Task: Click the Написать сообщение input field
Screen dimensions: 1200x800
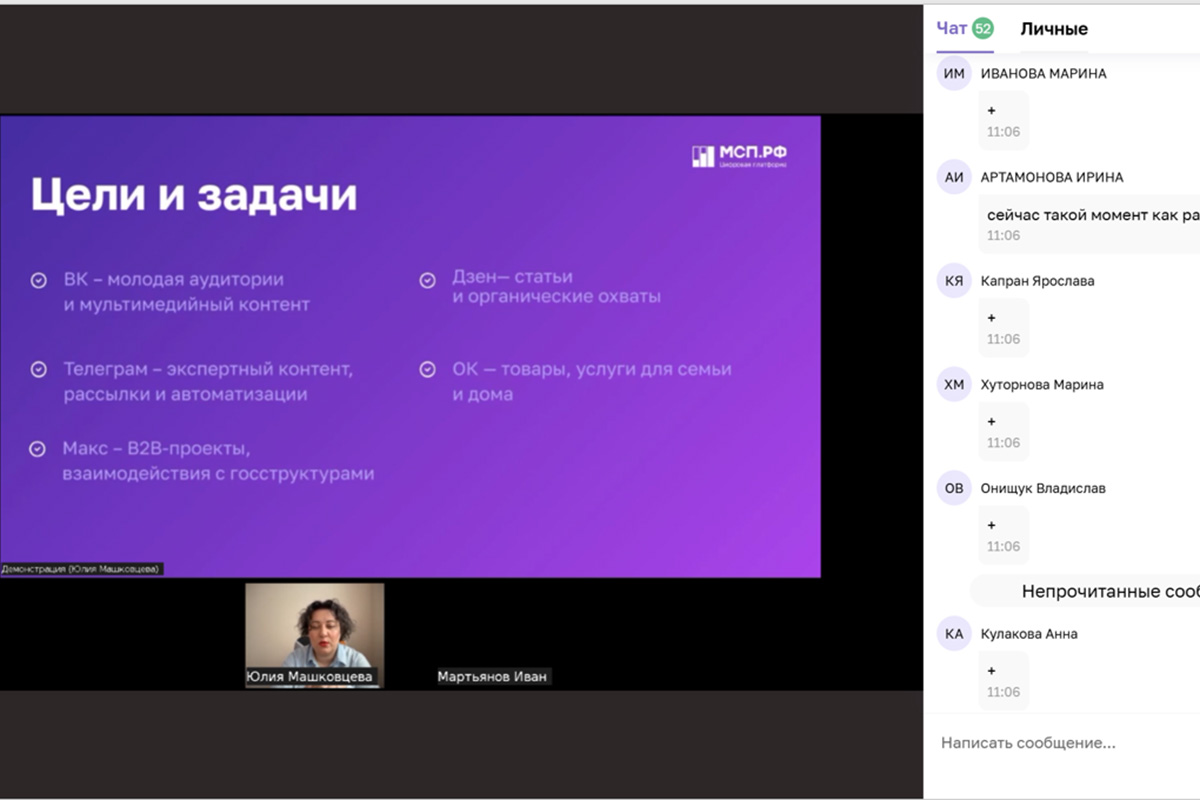Action: tap(1062, 743)
